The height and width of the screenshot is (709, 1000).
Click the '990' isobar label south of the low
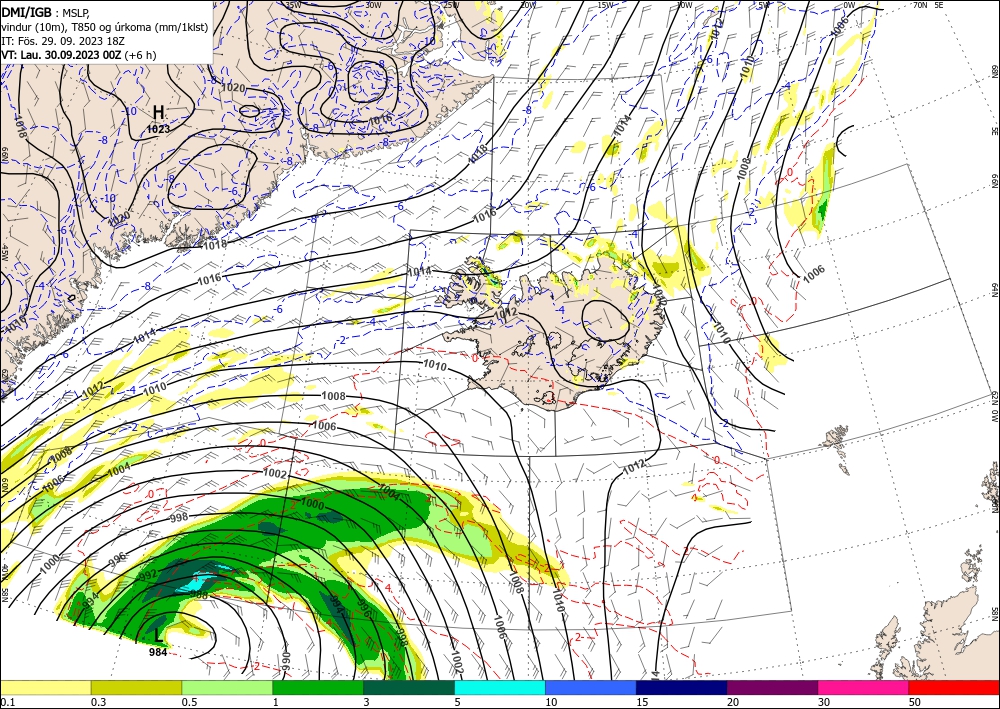click(286, 661)
